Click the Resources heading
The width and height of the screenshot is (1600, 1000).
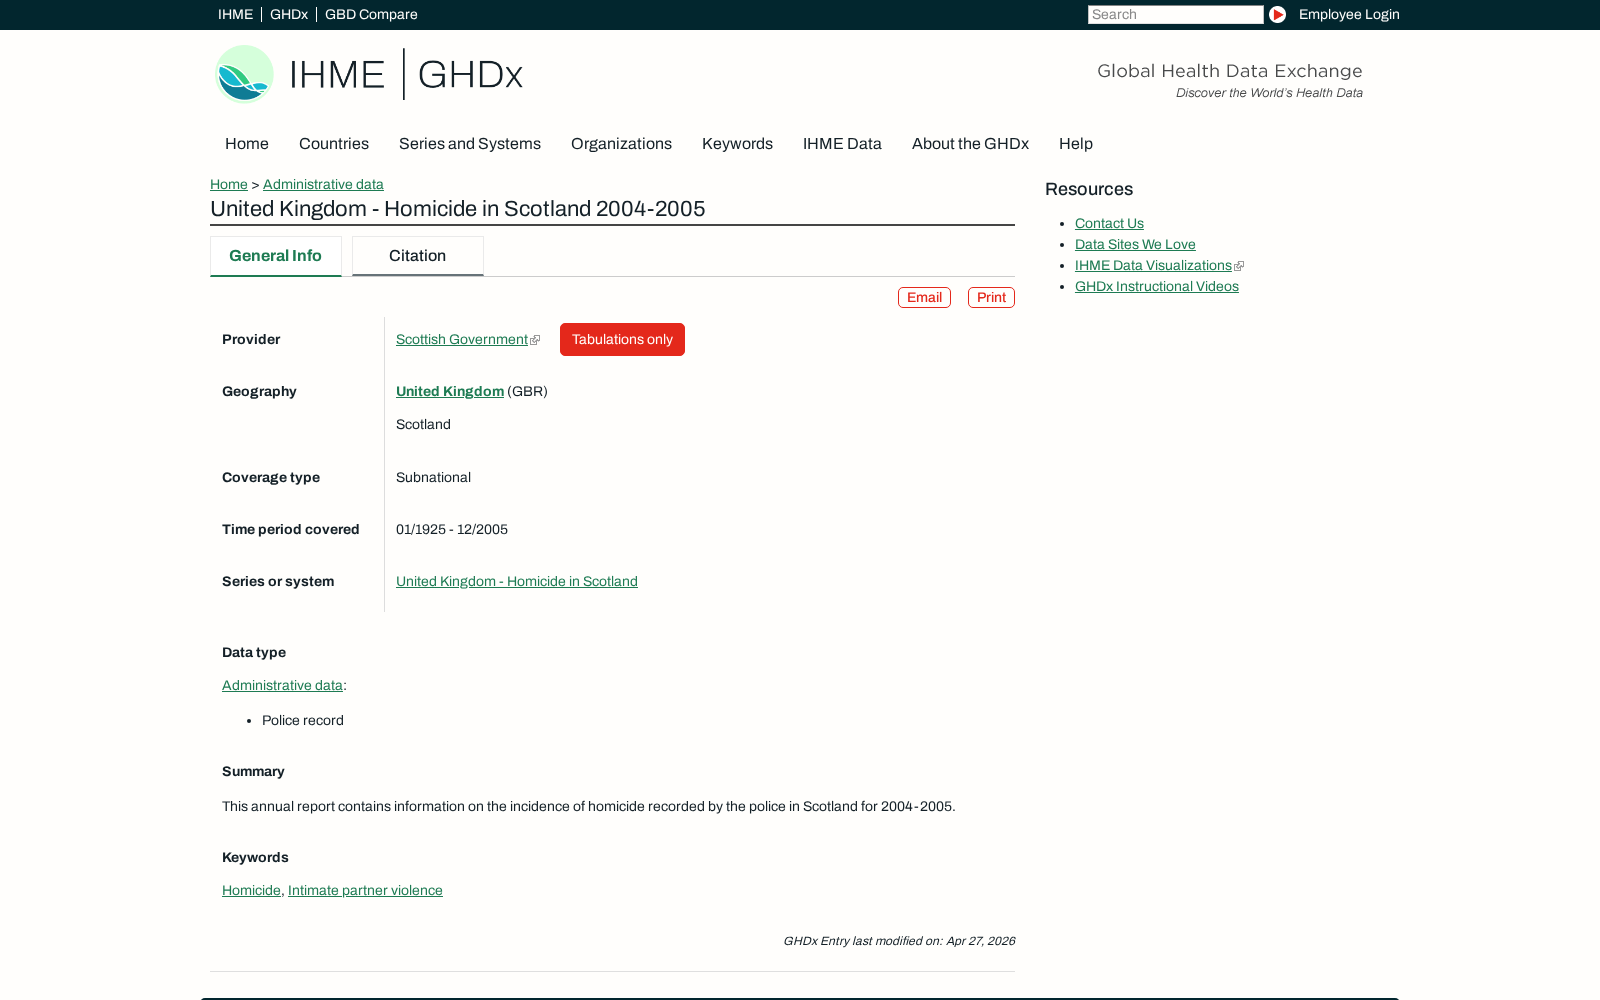click(1089, 189)
